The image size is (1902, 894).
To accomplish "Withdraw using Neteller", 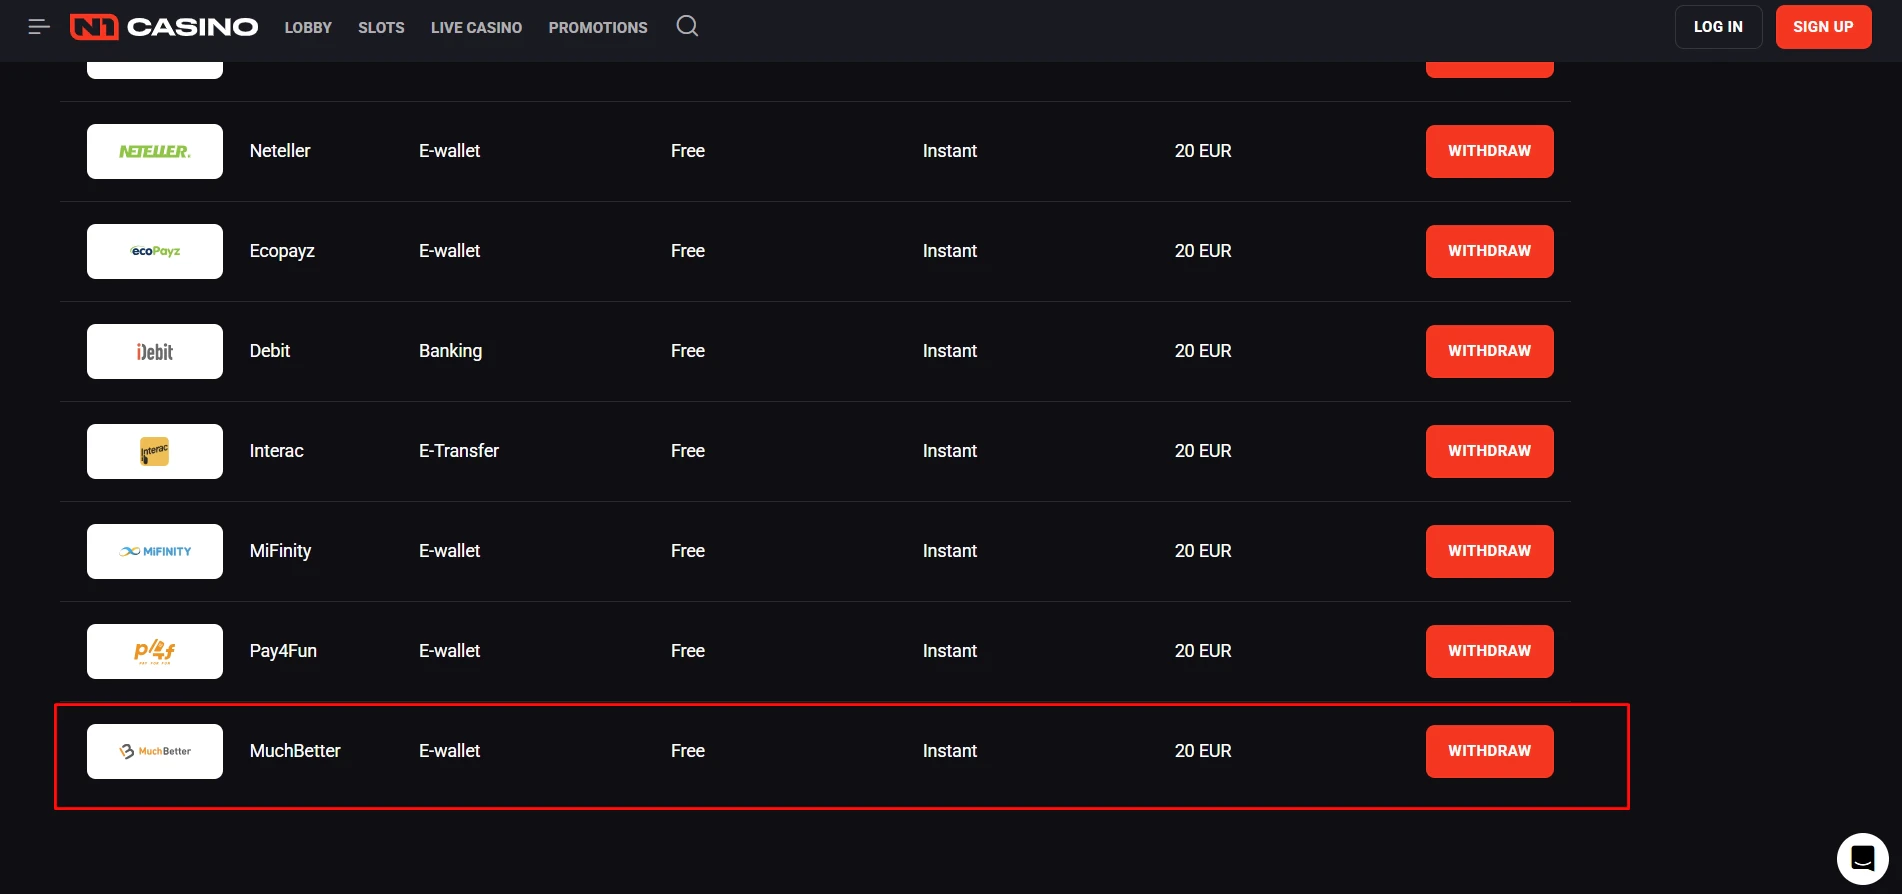I will pos(1489,151).
